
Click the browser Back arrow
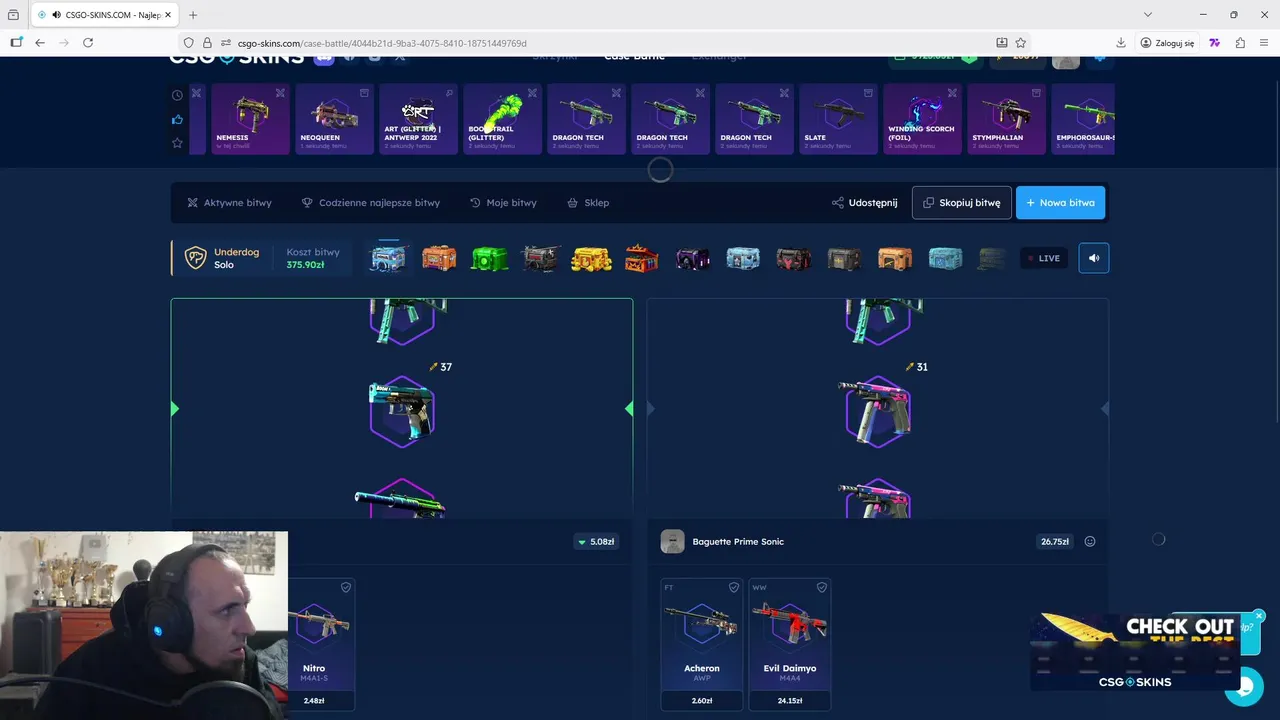tap(40, 43)
